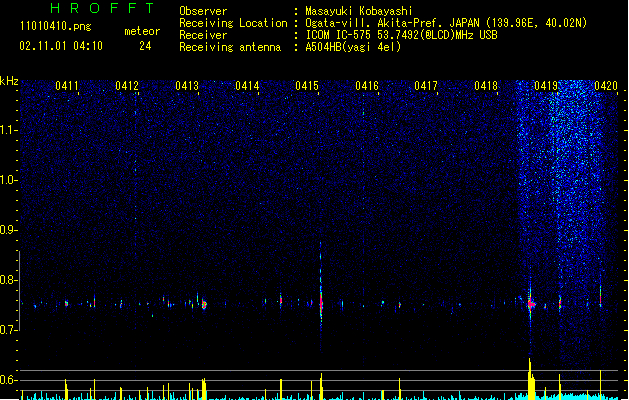
Task: Click the HROFFT title text
Action: coord(102,8)
